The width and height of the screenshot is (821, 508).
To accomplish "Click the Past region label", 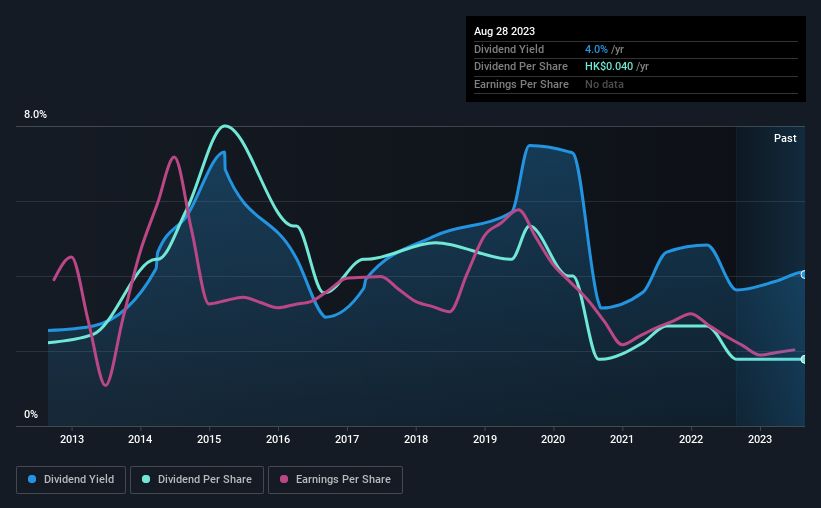I will tap(785, 138).
